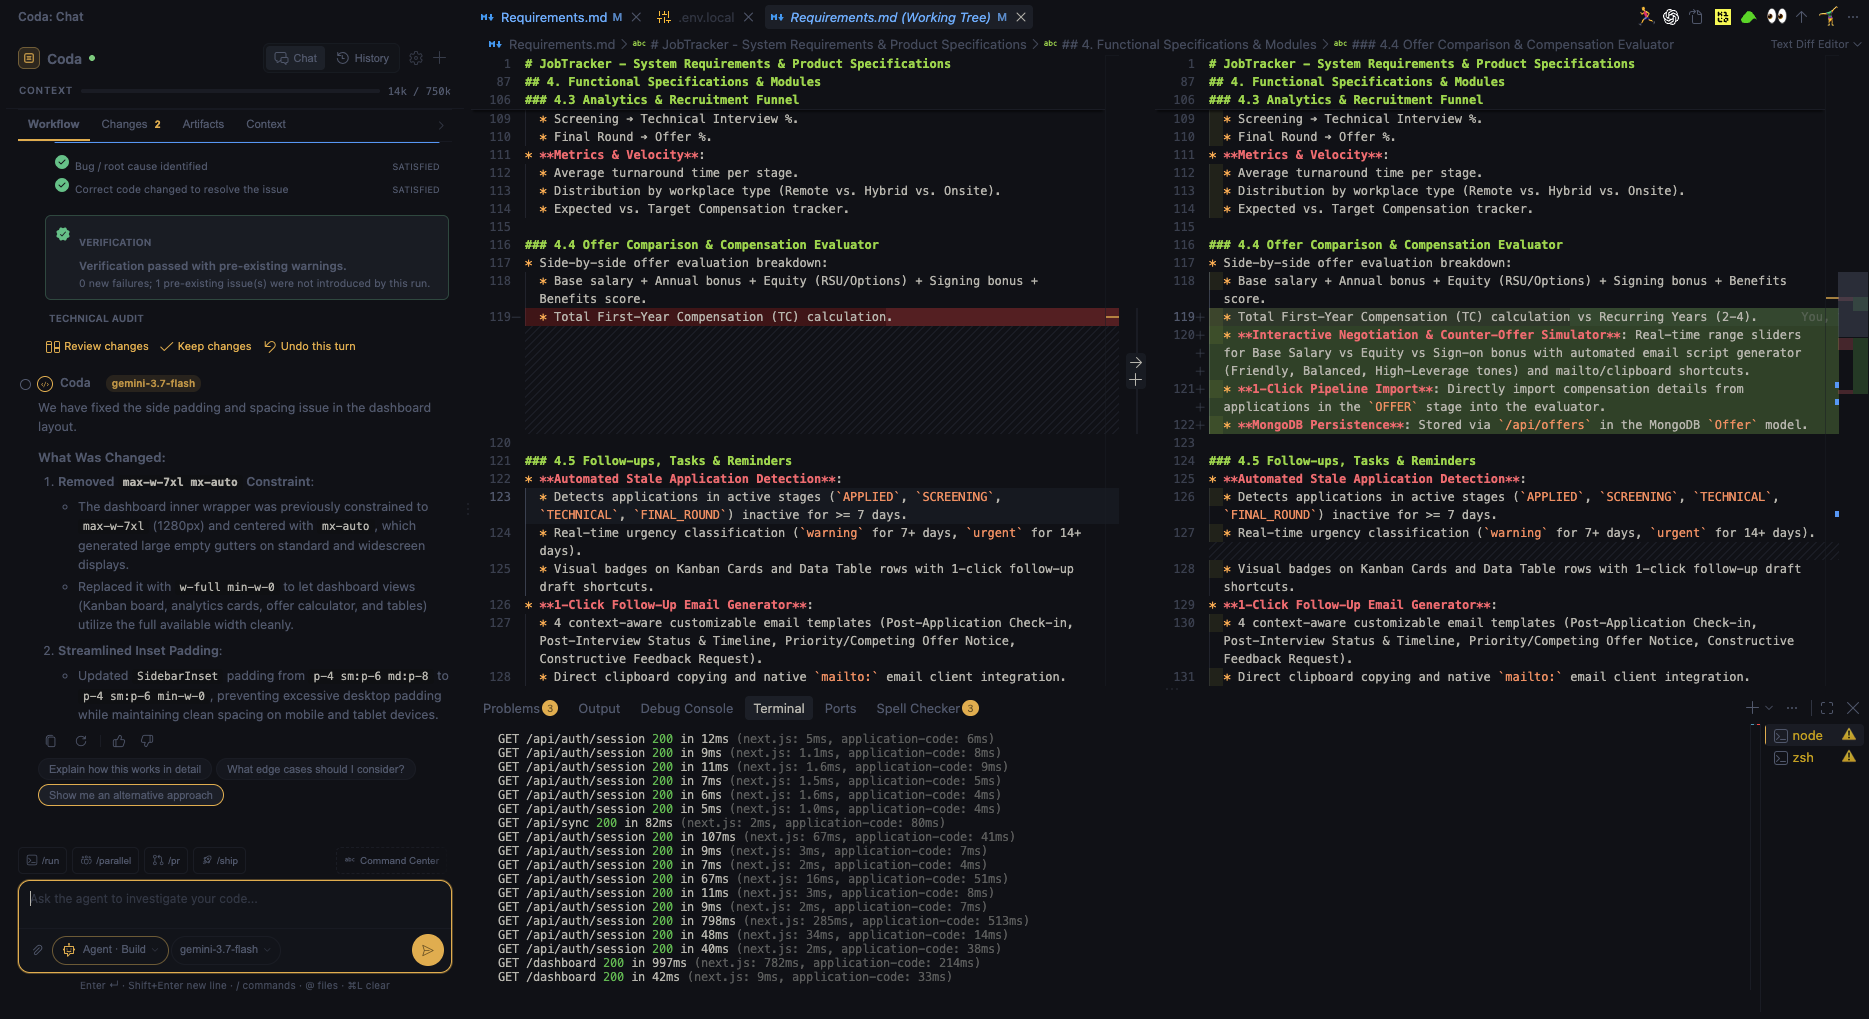Click the up arrow icon in editor toolbar
Screen dimensions: 1869x1019
(1801, 16)
